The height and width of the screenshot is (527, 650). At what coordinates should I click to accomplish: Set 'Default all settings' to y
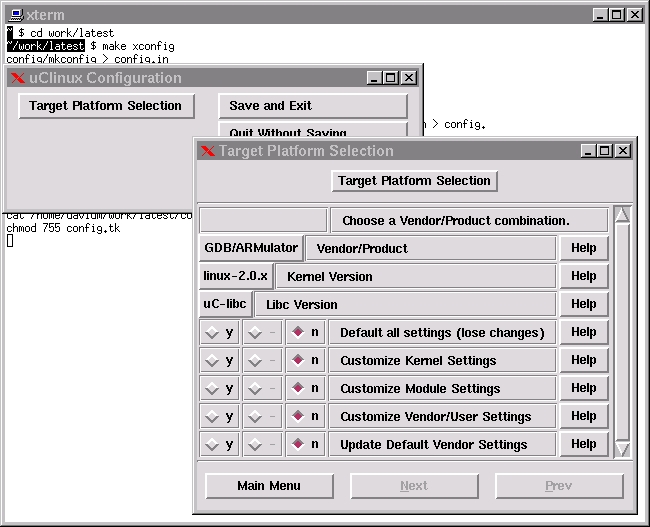click(220, 333)
